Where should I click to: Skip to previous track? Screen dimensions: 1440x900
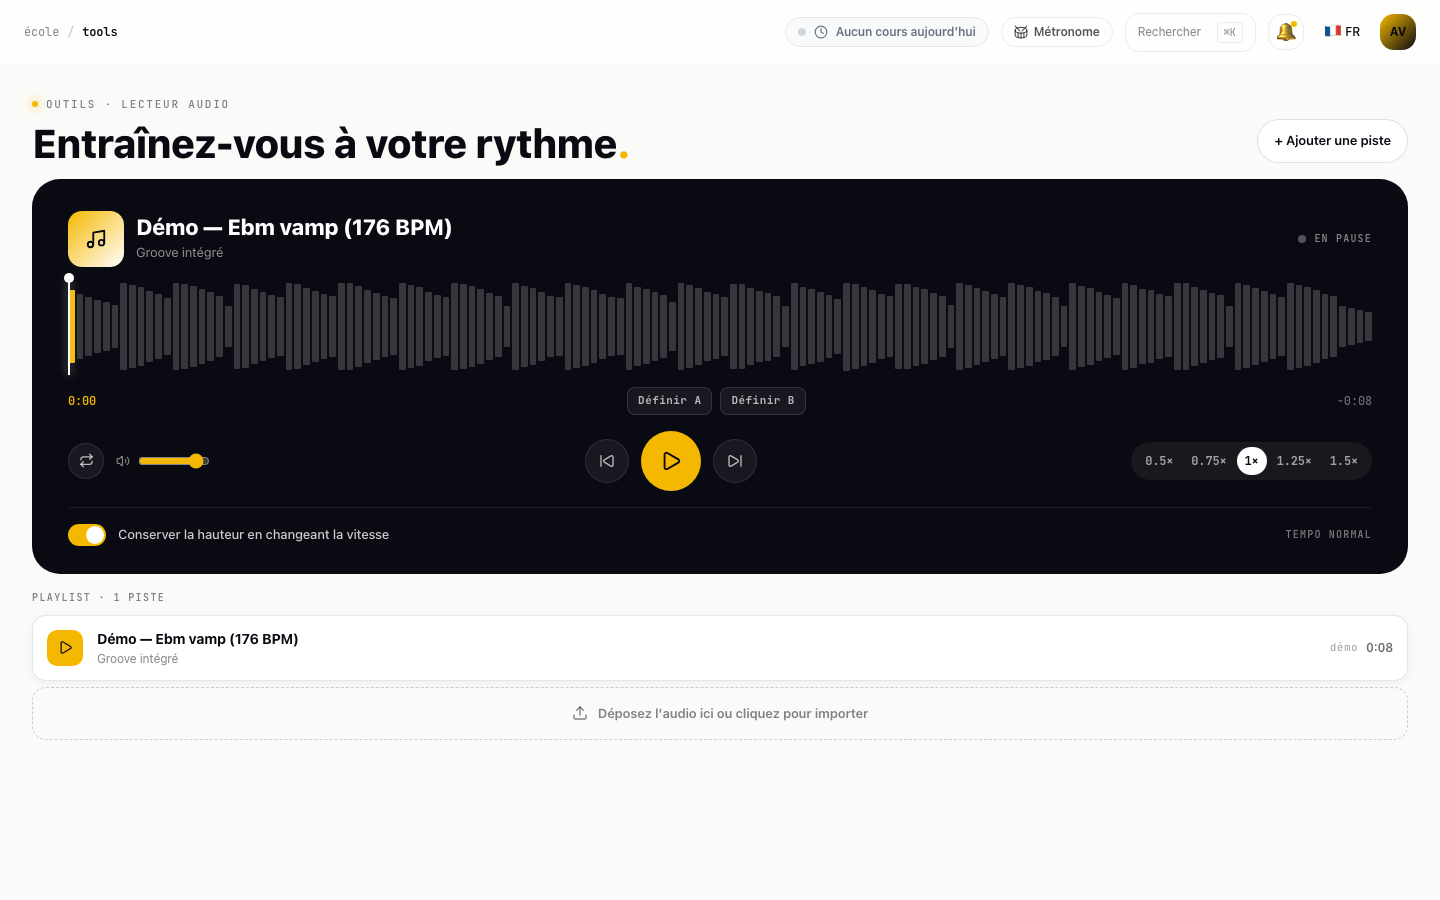coord(607,461)
